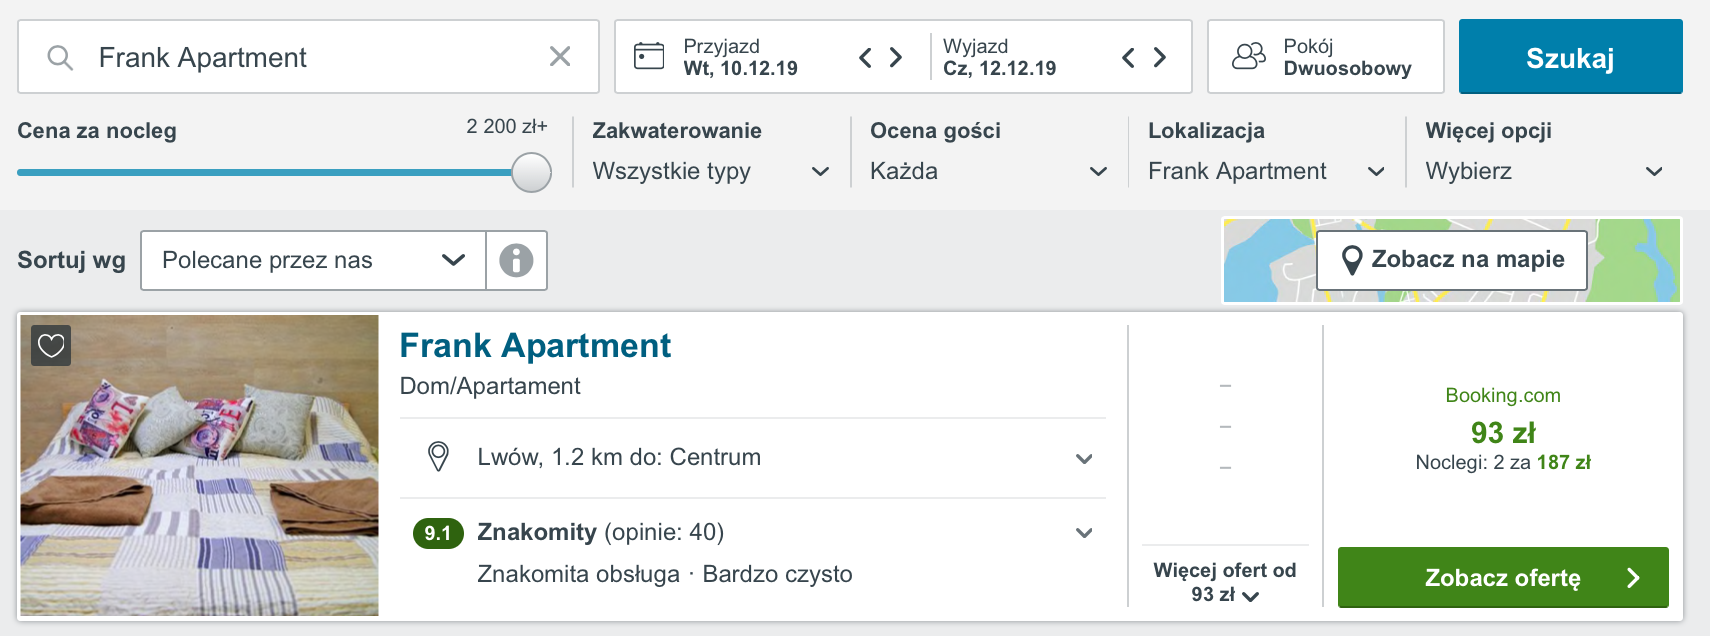Move arrival date one day later

point(896,58)
